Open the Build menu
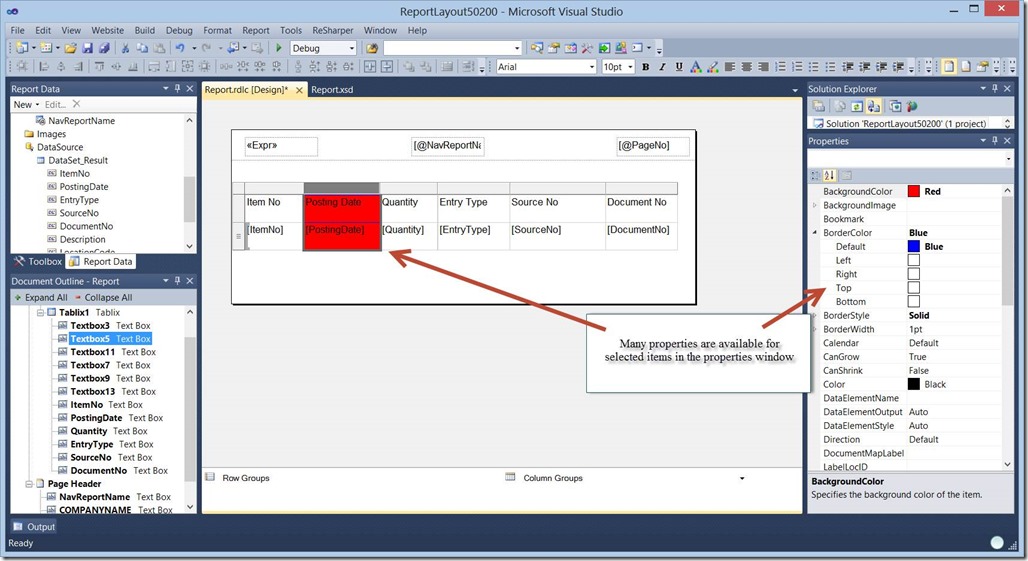Viewport: 1028px width, 561px height. coord(145,30)
